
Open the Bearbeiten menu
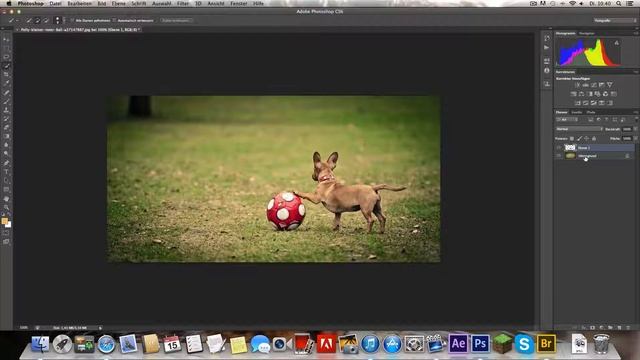(x=80, y=3)
